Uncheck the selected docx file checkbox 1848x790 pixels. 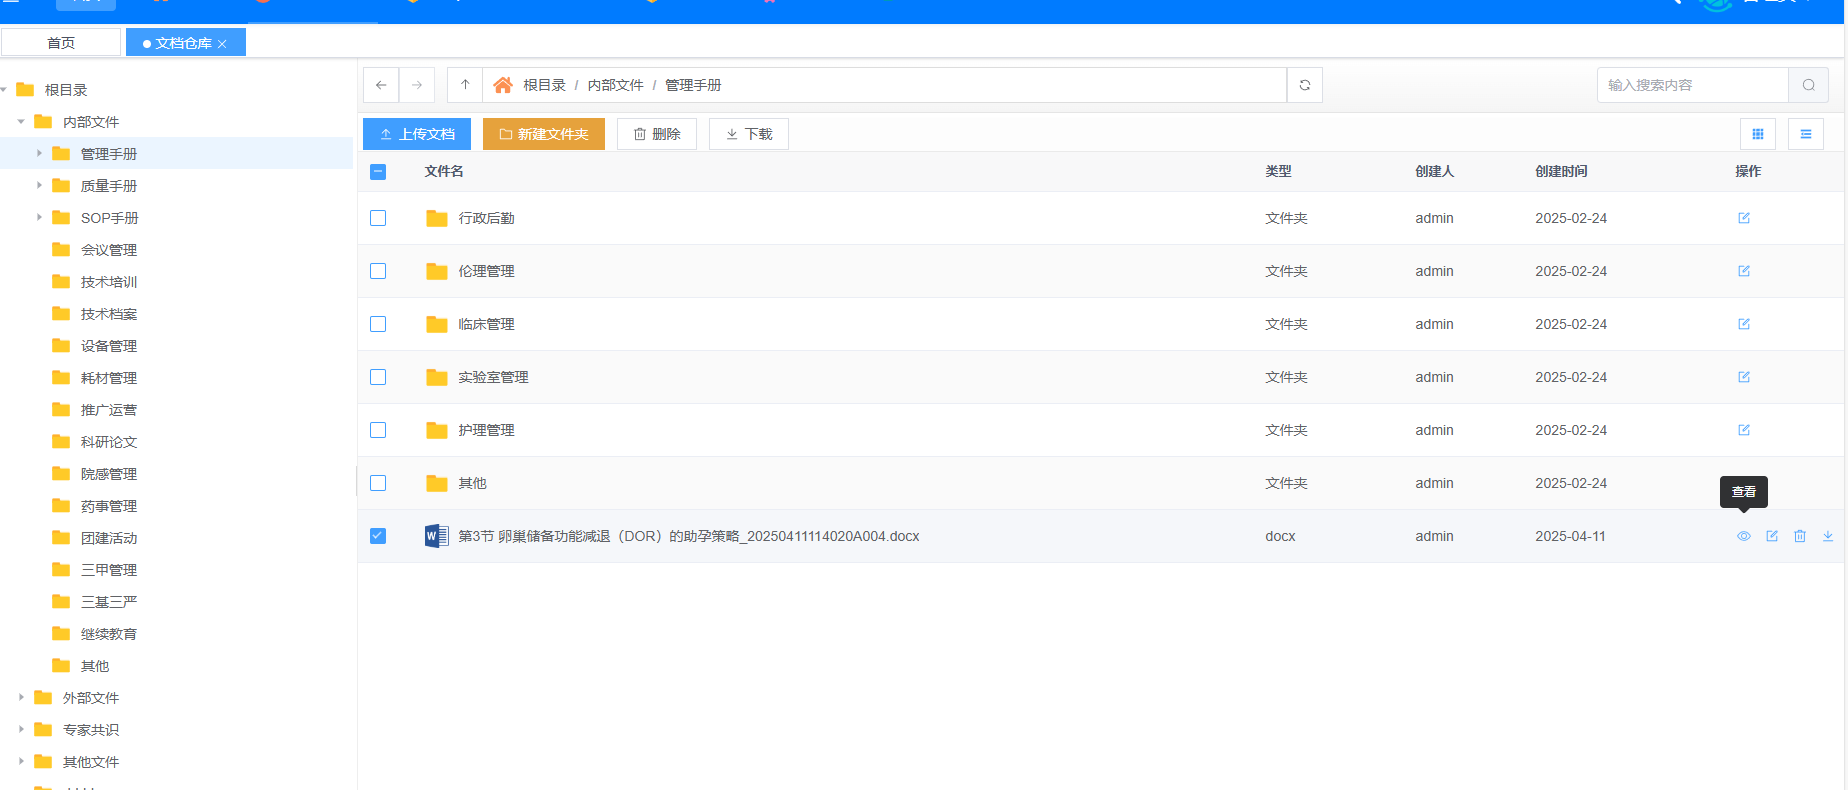[x=378, y=536]
